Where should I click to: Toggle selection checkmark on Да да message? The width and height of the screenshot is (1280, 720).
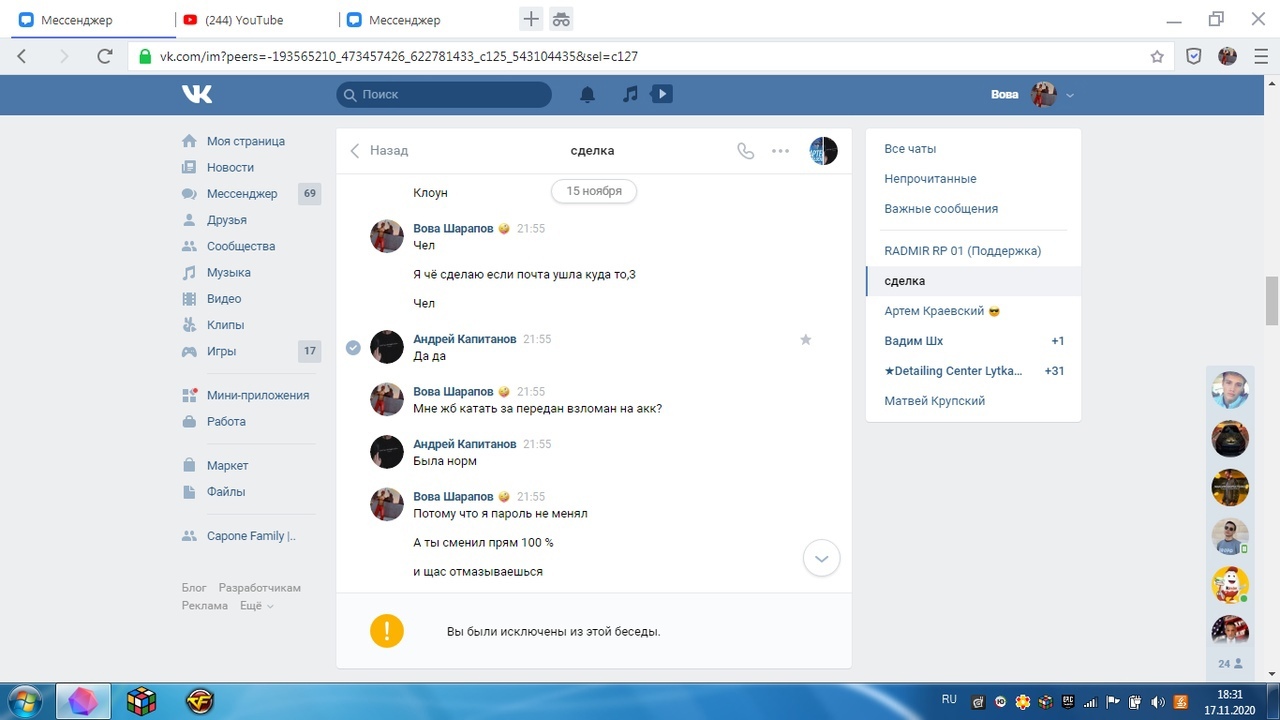353,347
